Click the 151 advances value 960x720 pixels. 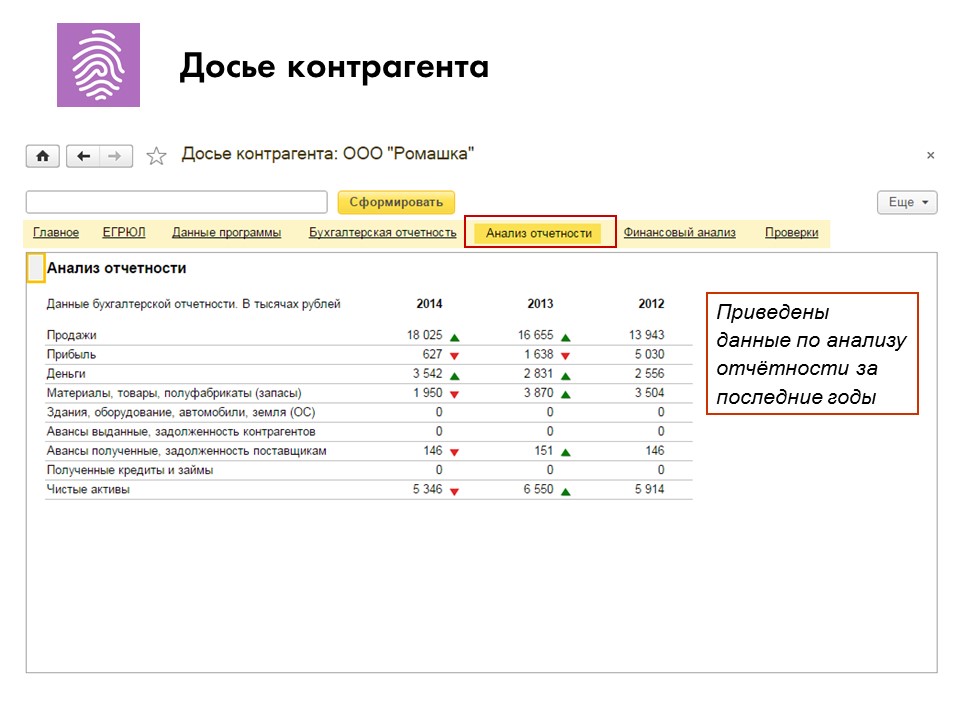(544, 451)
